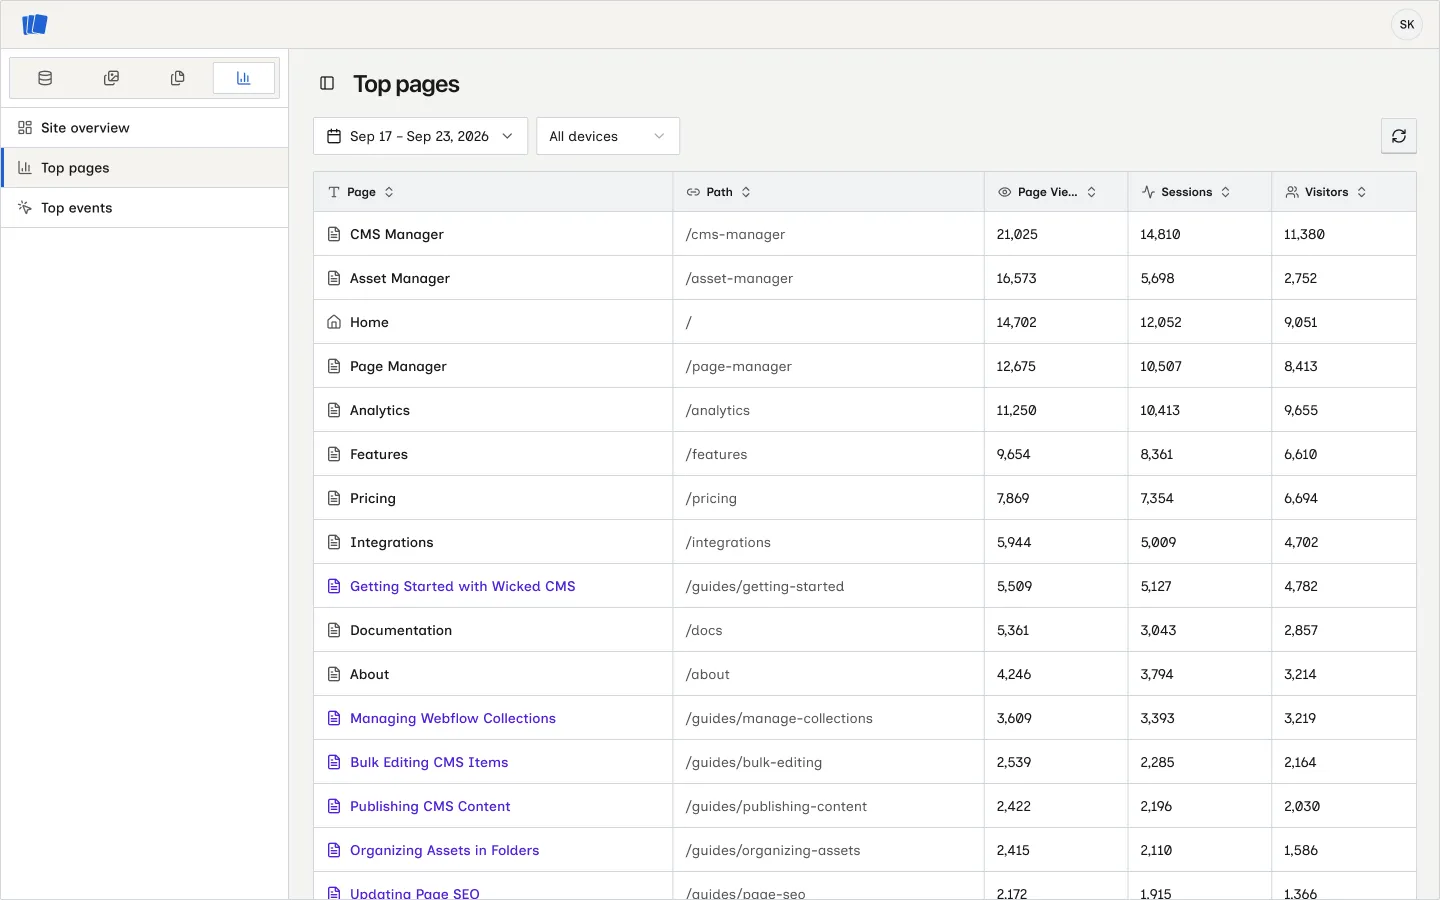
Task: Select the Features page name
Action: (x=379, y=454)
